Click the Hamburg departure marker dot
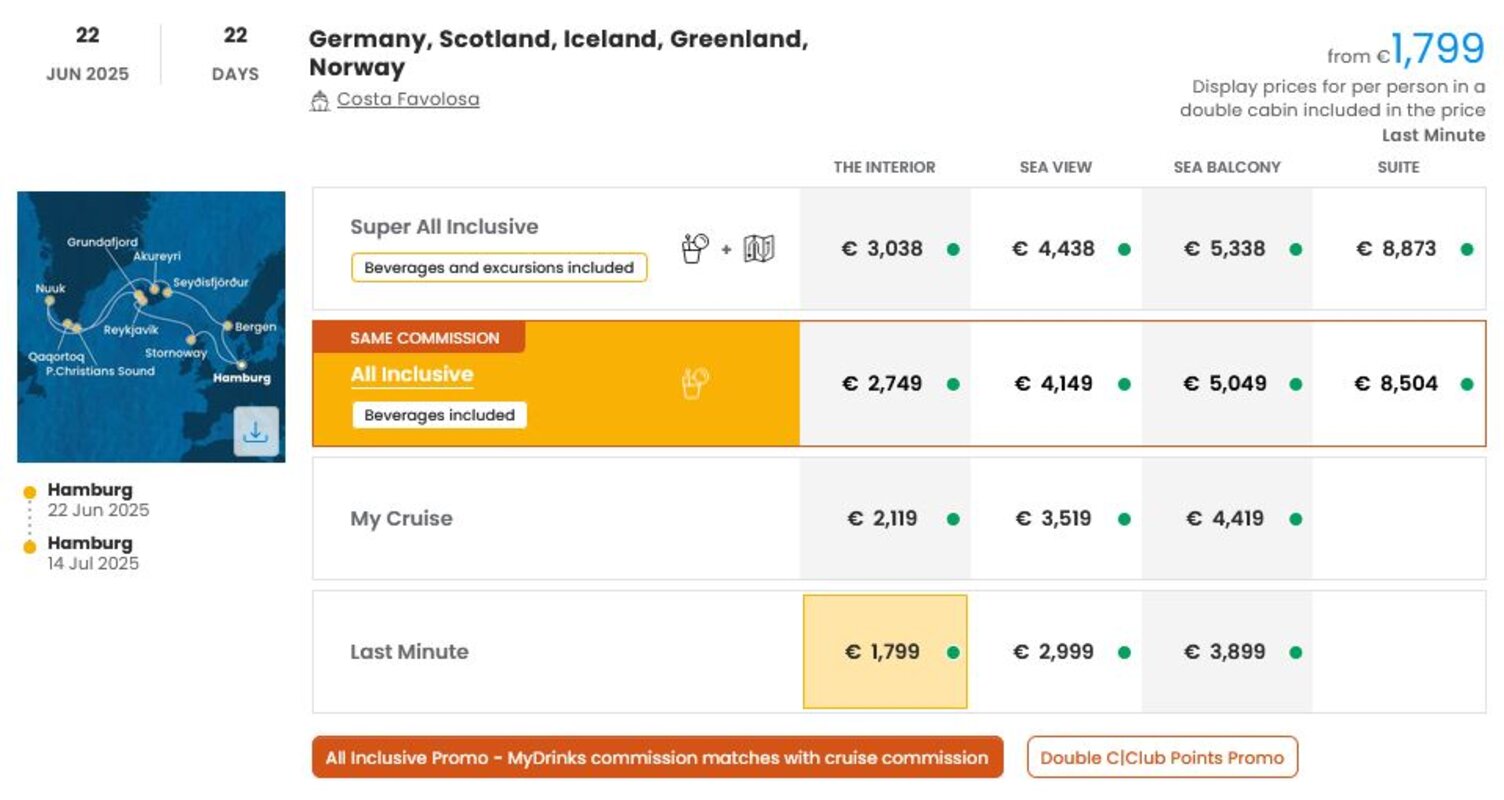The image size is (1504, 800). click(x=30, y=492)
